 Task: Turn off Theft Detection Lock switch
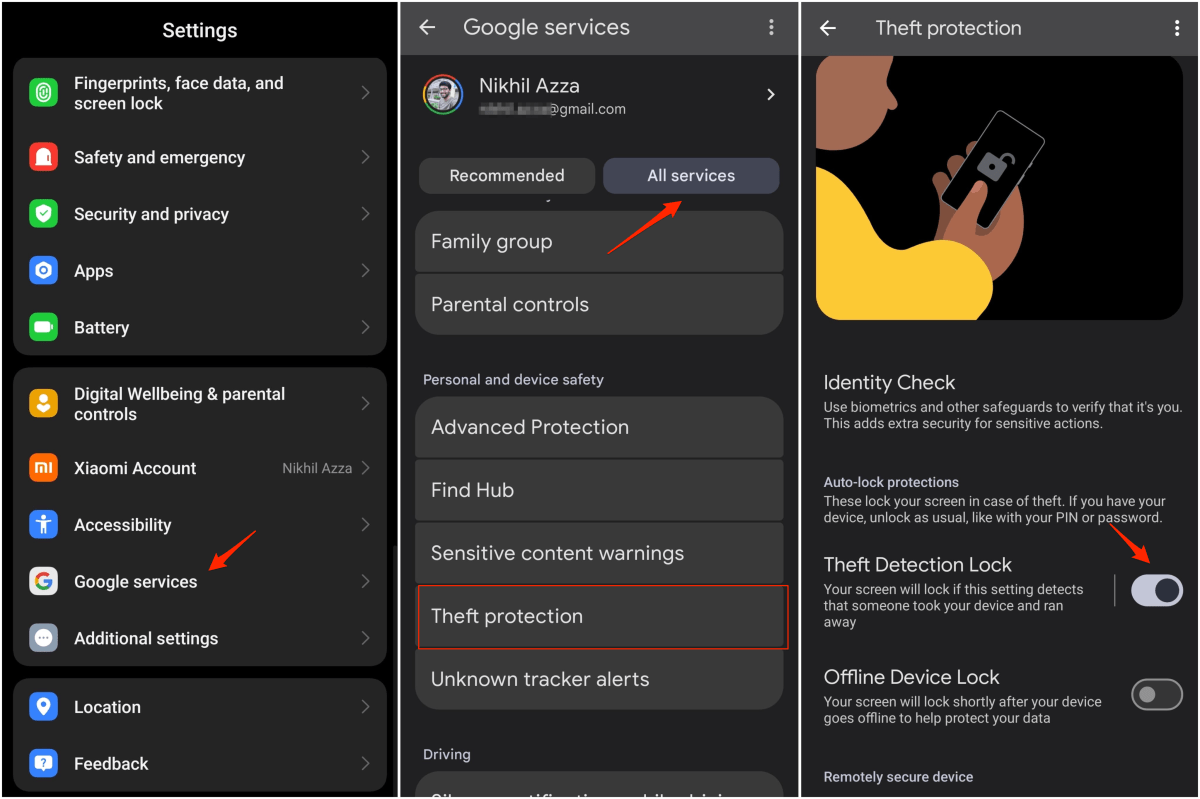click(1157, 590)
